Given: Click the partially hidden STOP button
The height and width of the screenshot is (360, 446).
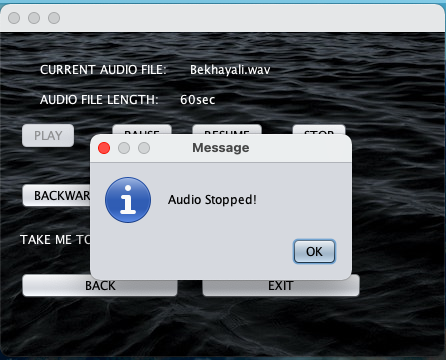Looking at the screenshot, I should point(319,130).
